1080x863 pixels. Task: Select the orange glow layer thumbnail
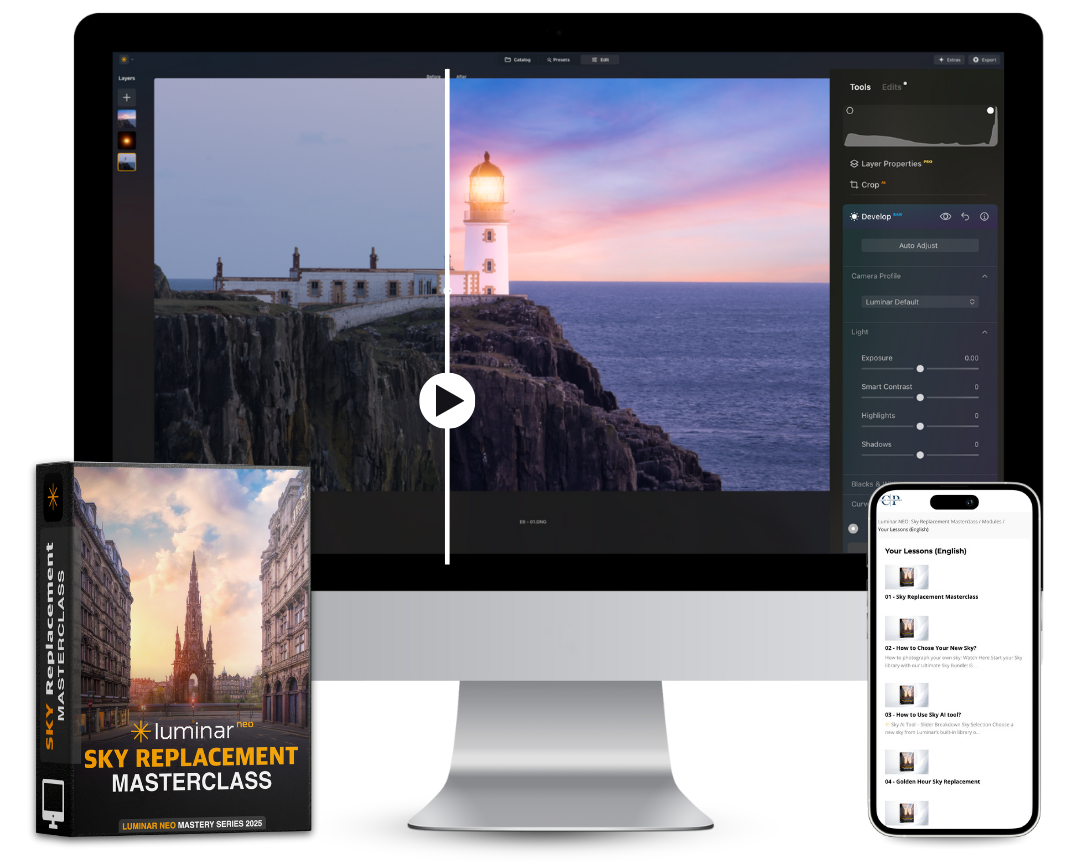coord(127,141)
